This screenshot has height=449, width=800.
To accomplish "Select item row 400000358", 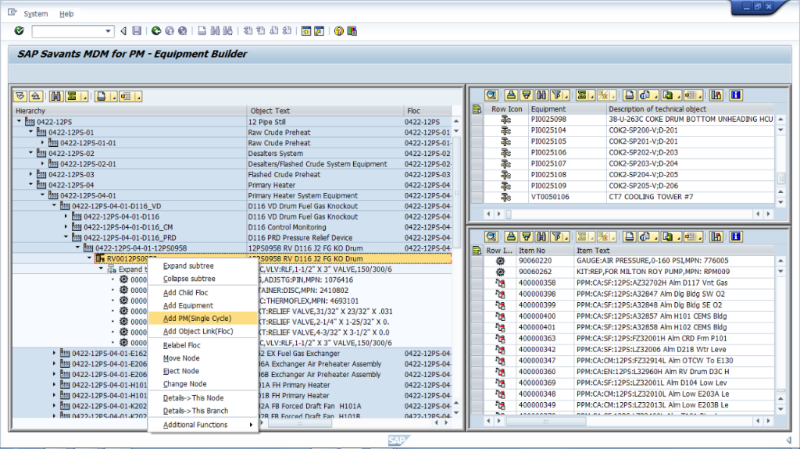I will point(622,283).
